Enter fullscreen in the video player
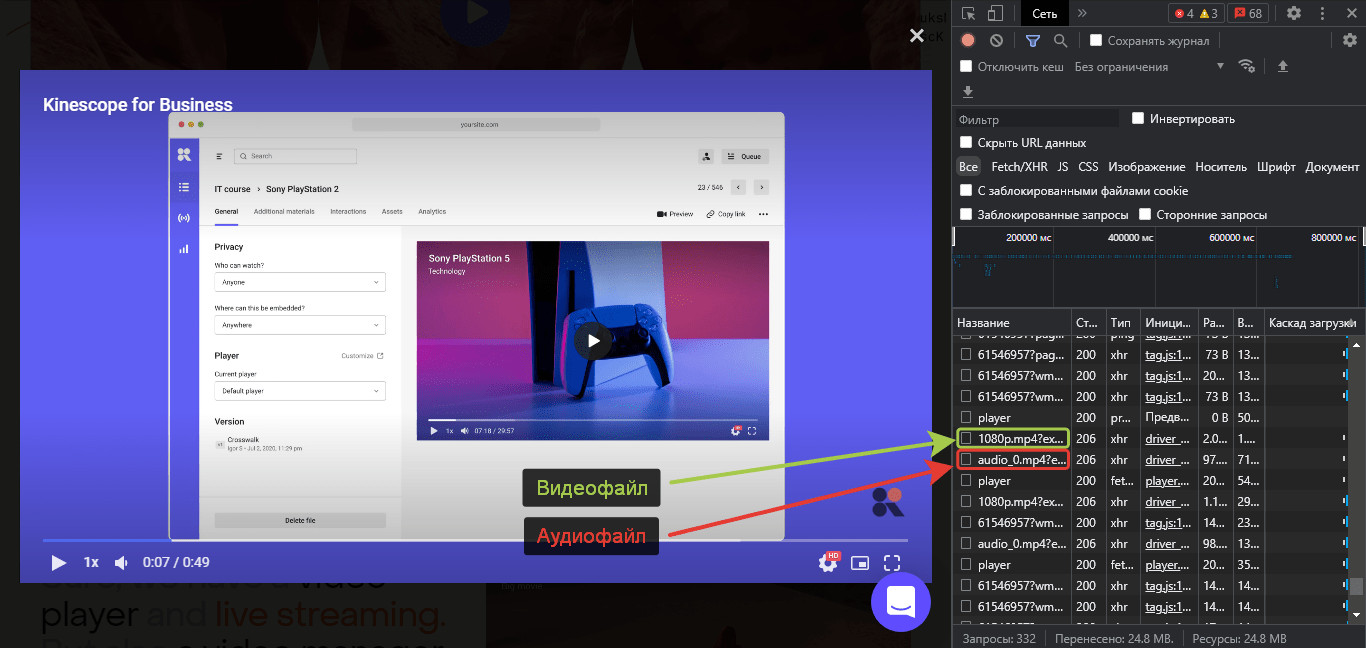The image size is (1366, 648). click(892, 563)
